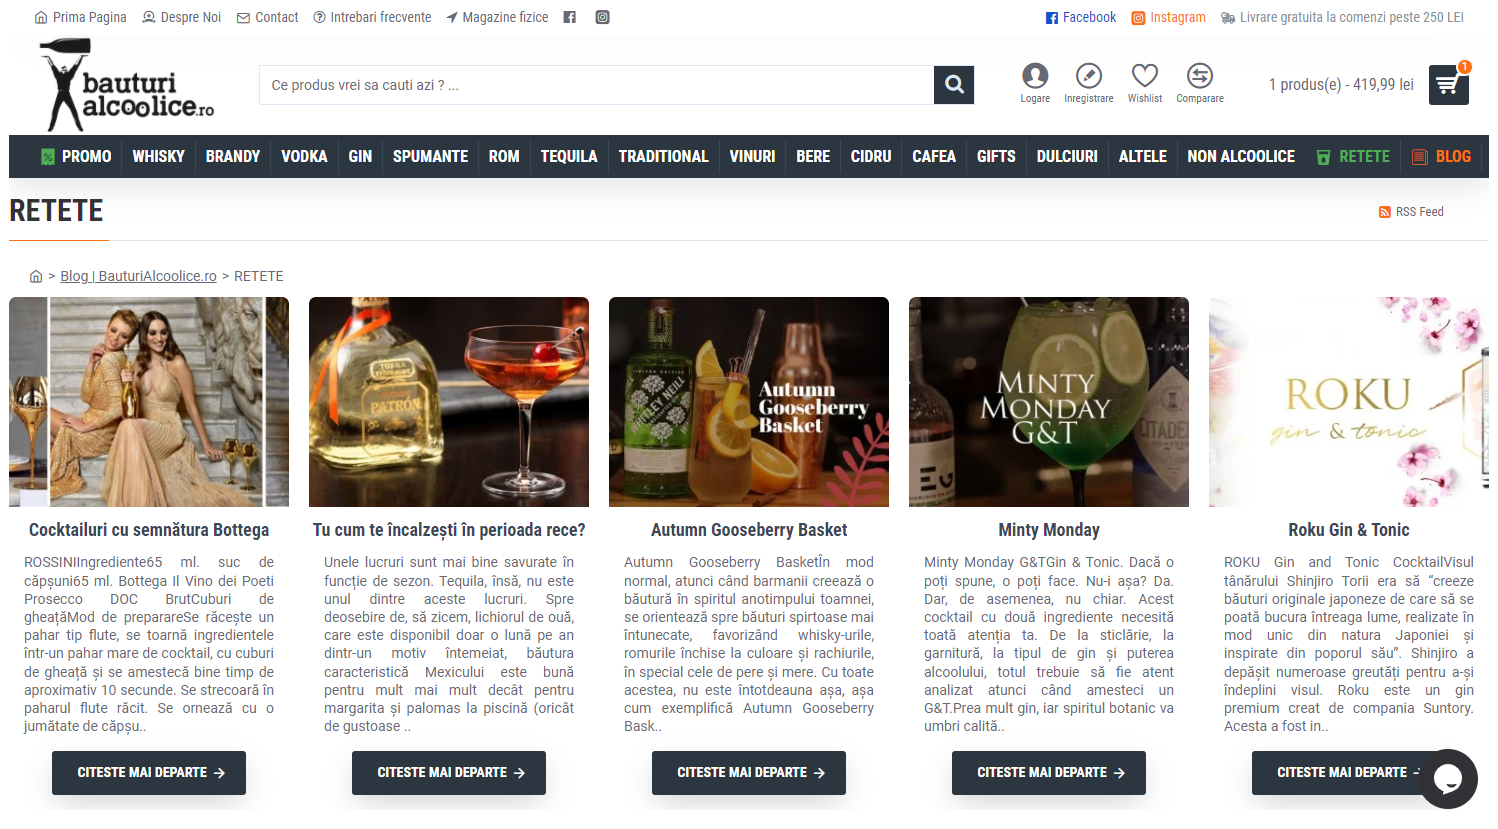Open the Inregistrare pencil icon
The height and width of the screenshot is (829, 1498).
tap(1089, 76)
